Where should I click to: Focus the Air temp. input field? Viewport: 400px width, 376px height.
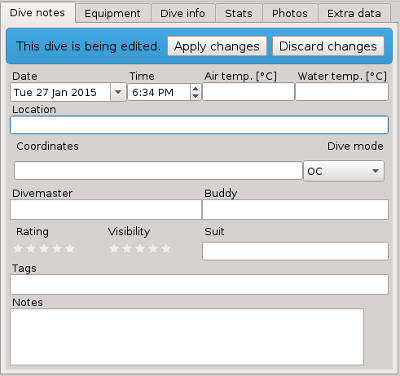click(248, 92)
